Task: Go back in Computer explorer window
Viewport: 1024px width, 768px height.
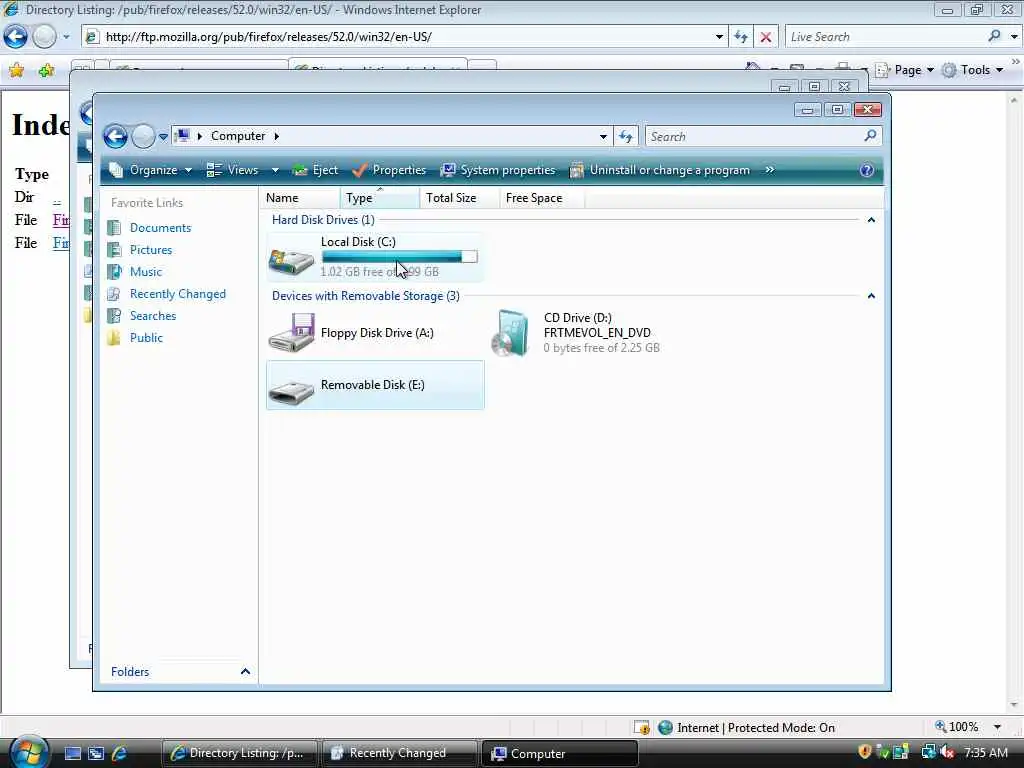Action: point(116,136)
